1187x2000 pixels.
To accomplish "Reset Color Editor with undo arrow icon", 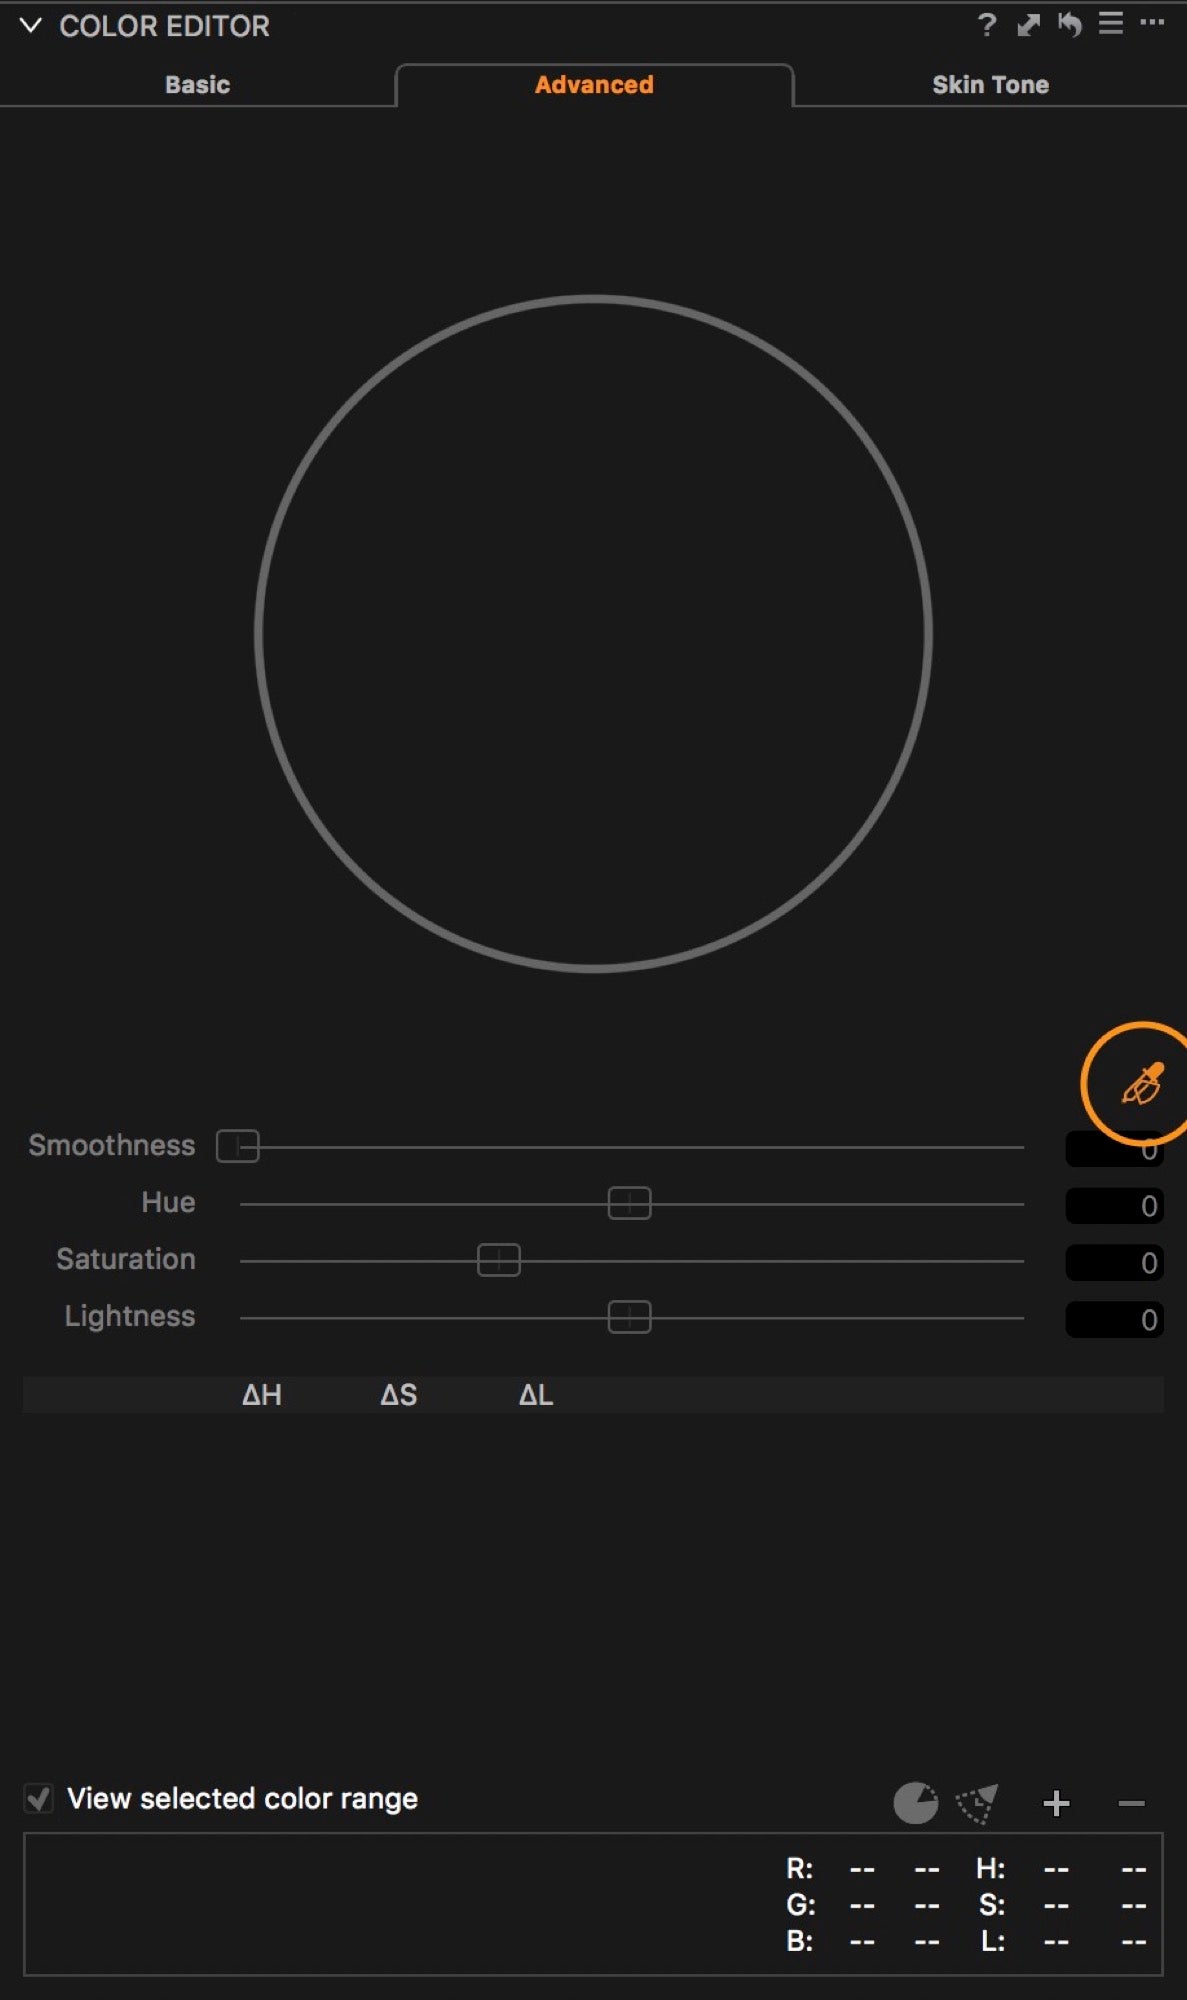I will pos(1070,25).
